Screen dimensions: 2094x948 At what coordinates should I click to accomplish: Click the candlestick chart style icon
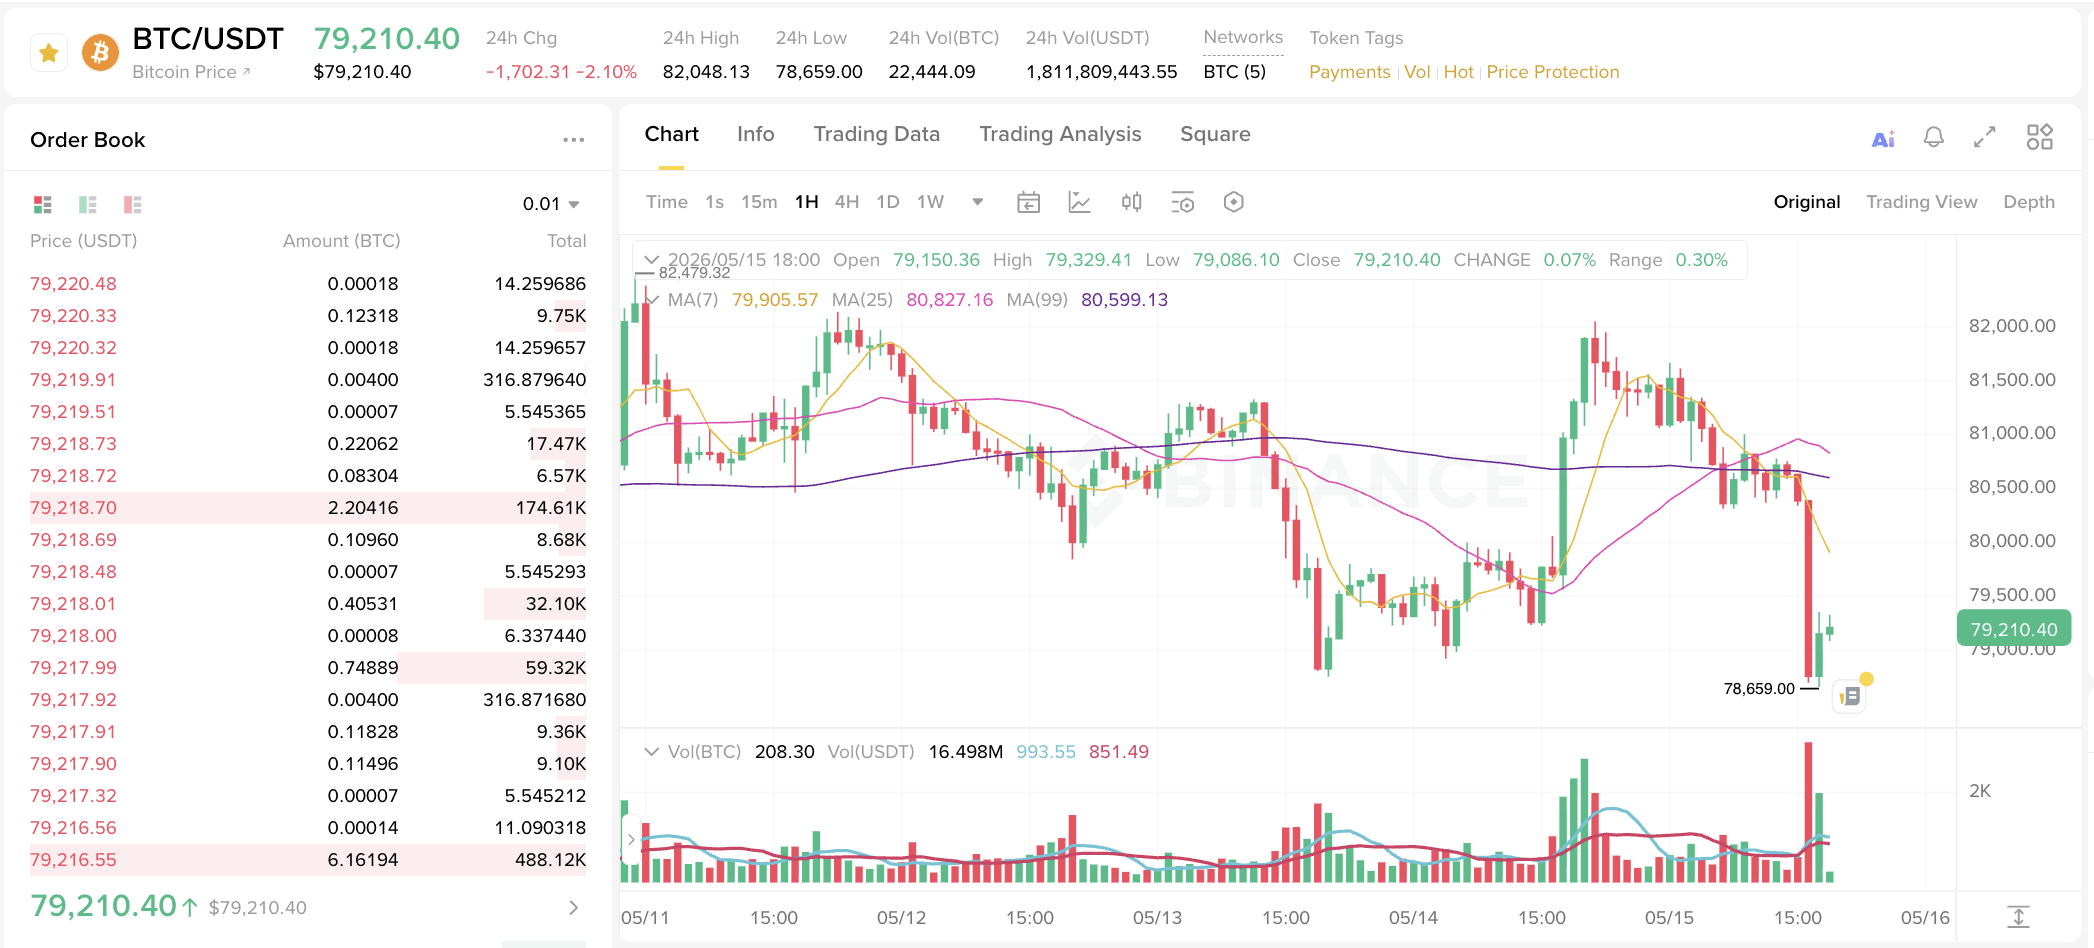[1131, 202]
